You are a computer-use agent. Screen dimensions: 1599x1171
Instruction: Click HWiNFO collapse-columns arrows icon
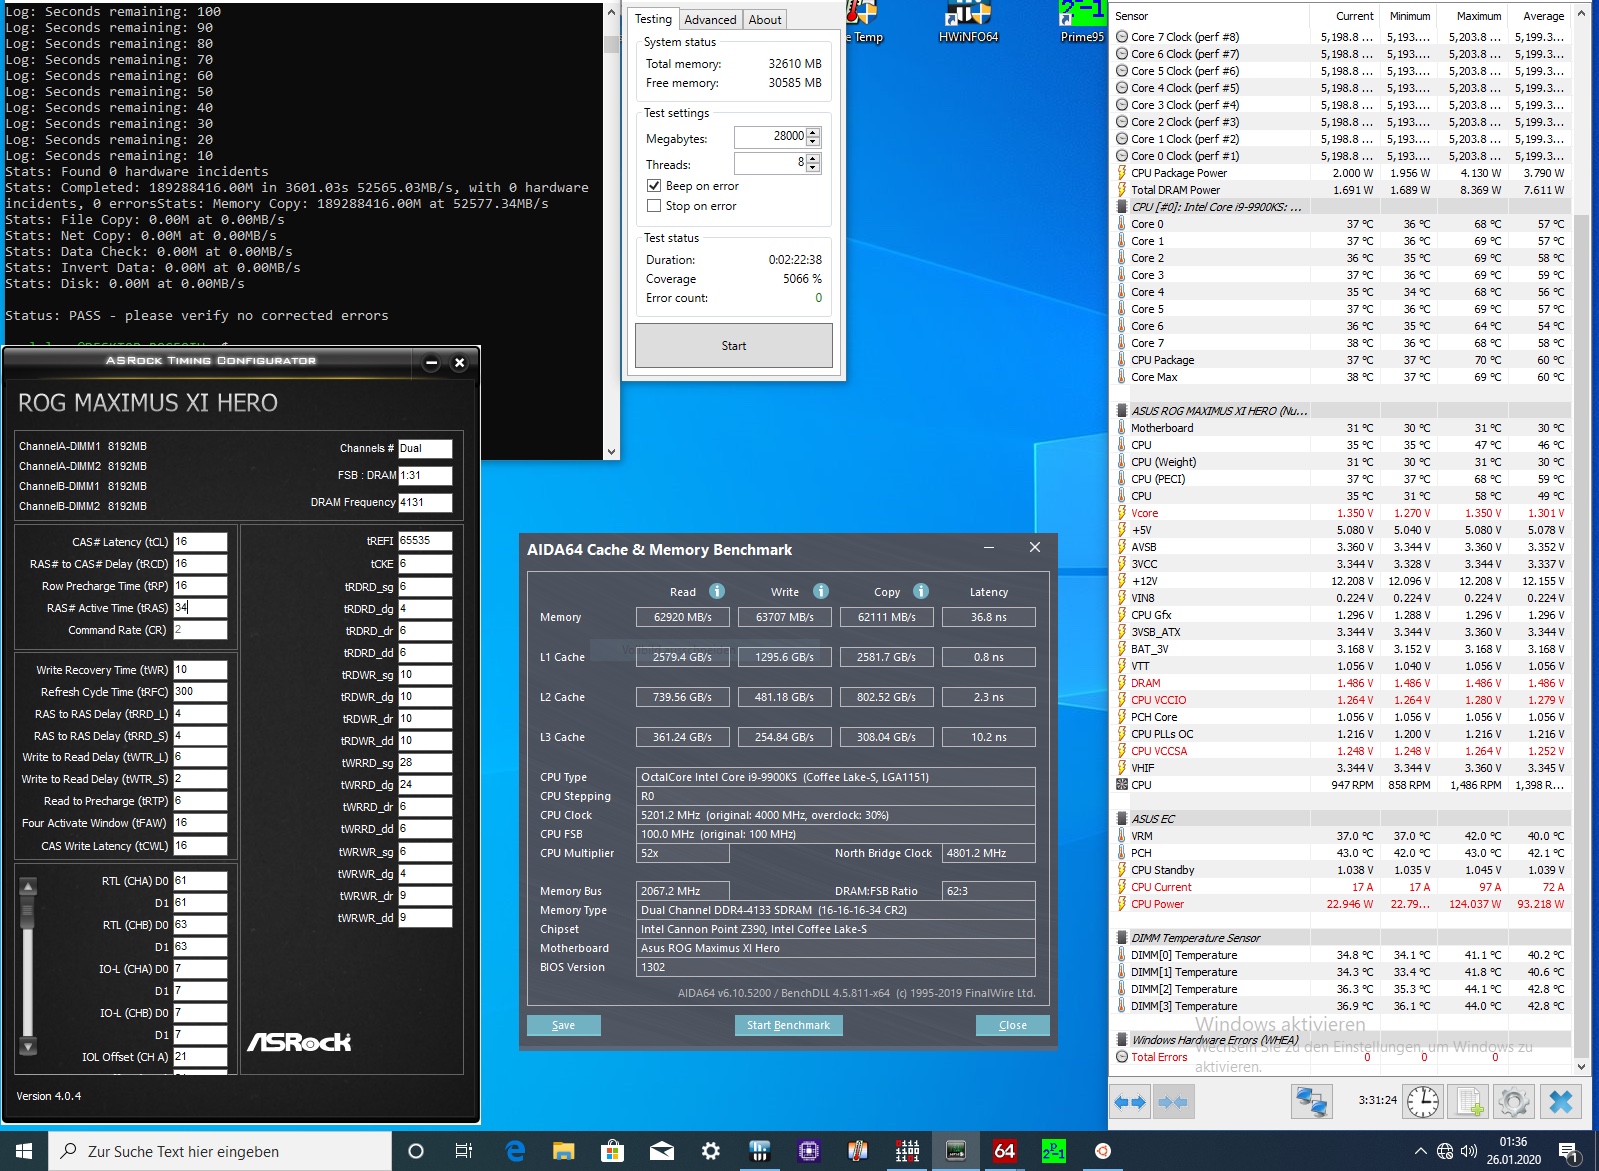[x=1173, y=1102]
